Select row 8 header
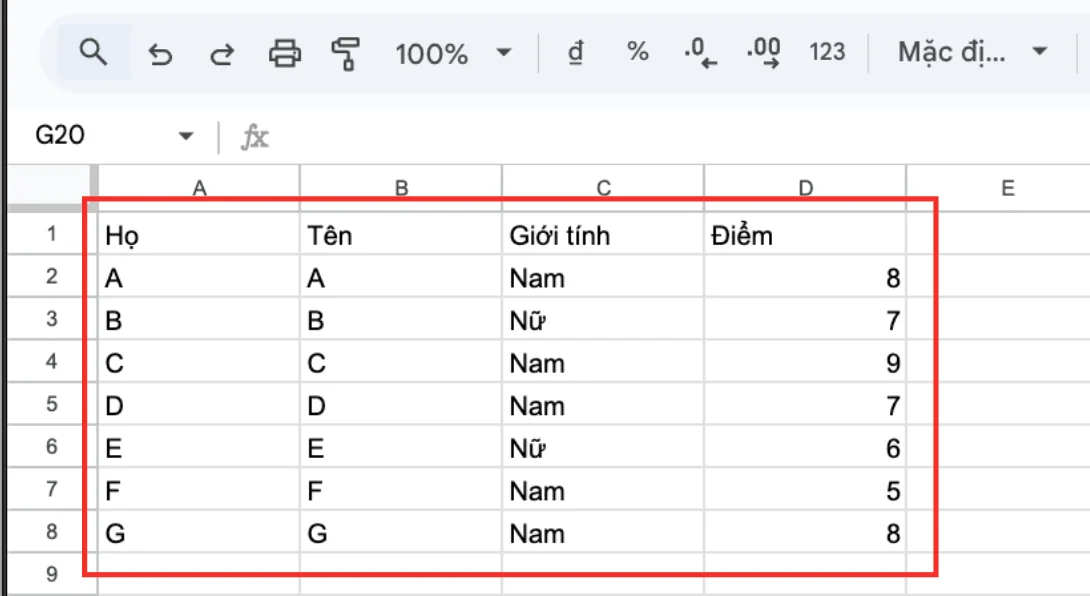 [x=51, y=531]
